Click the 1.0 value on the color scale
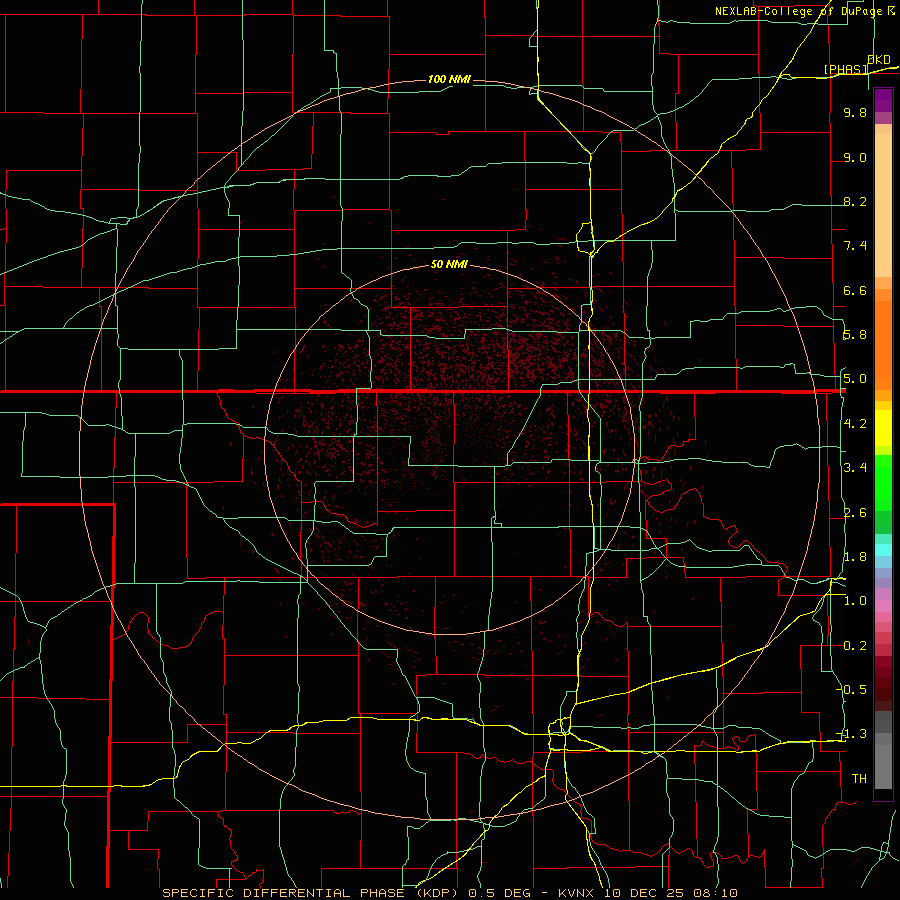900x900 pixels. click(855, 601)
